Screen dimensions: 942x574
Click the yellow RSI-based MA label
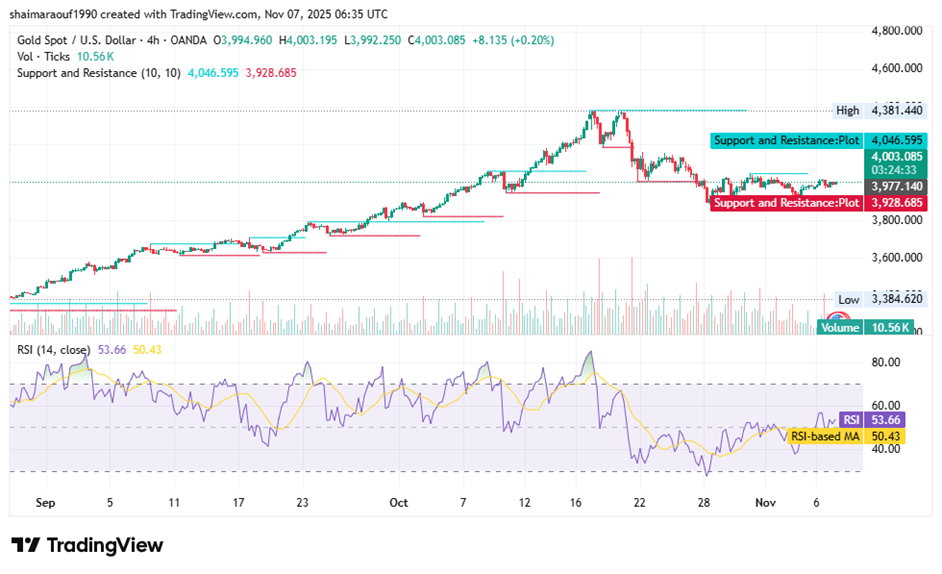click(825, 436)
